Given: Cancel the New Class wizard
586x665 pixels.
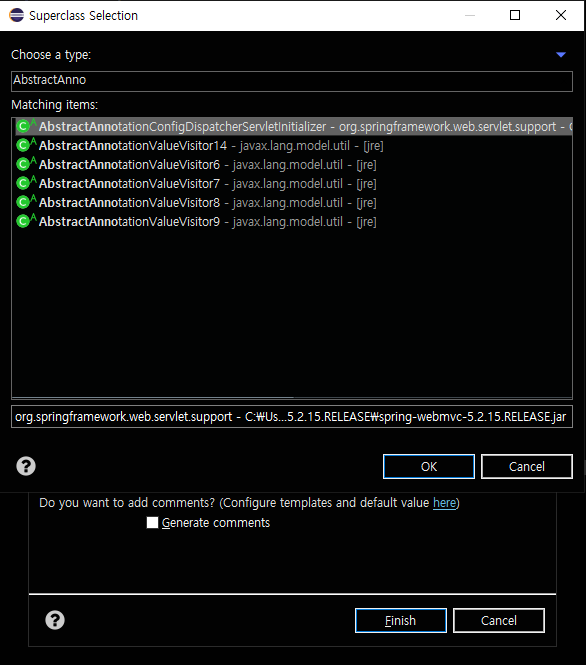Looking at the screenshot, I should click(x=499, y=620).
